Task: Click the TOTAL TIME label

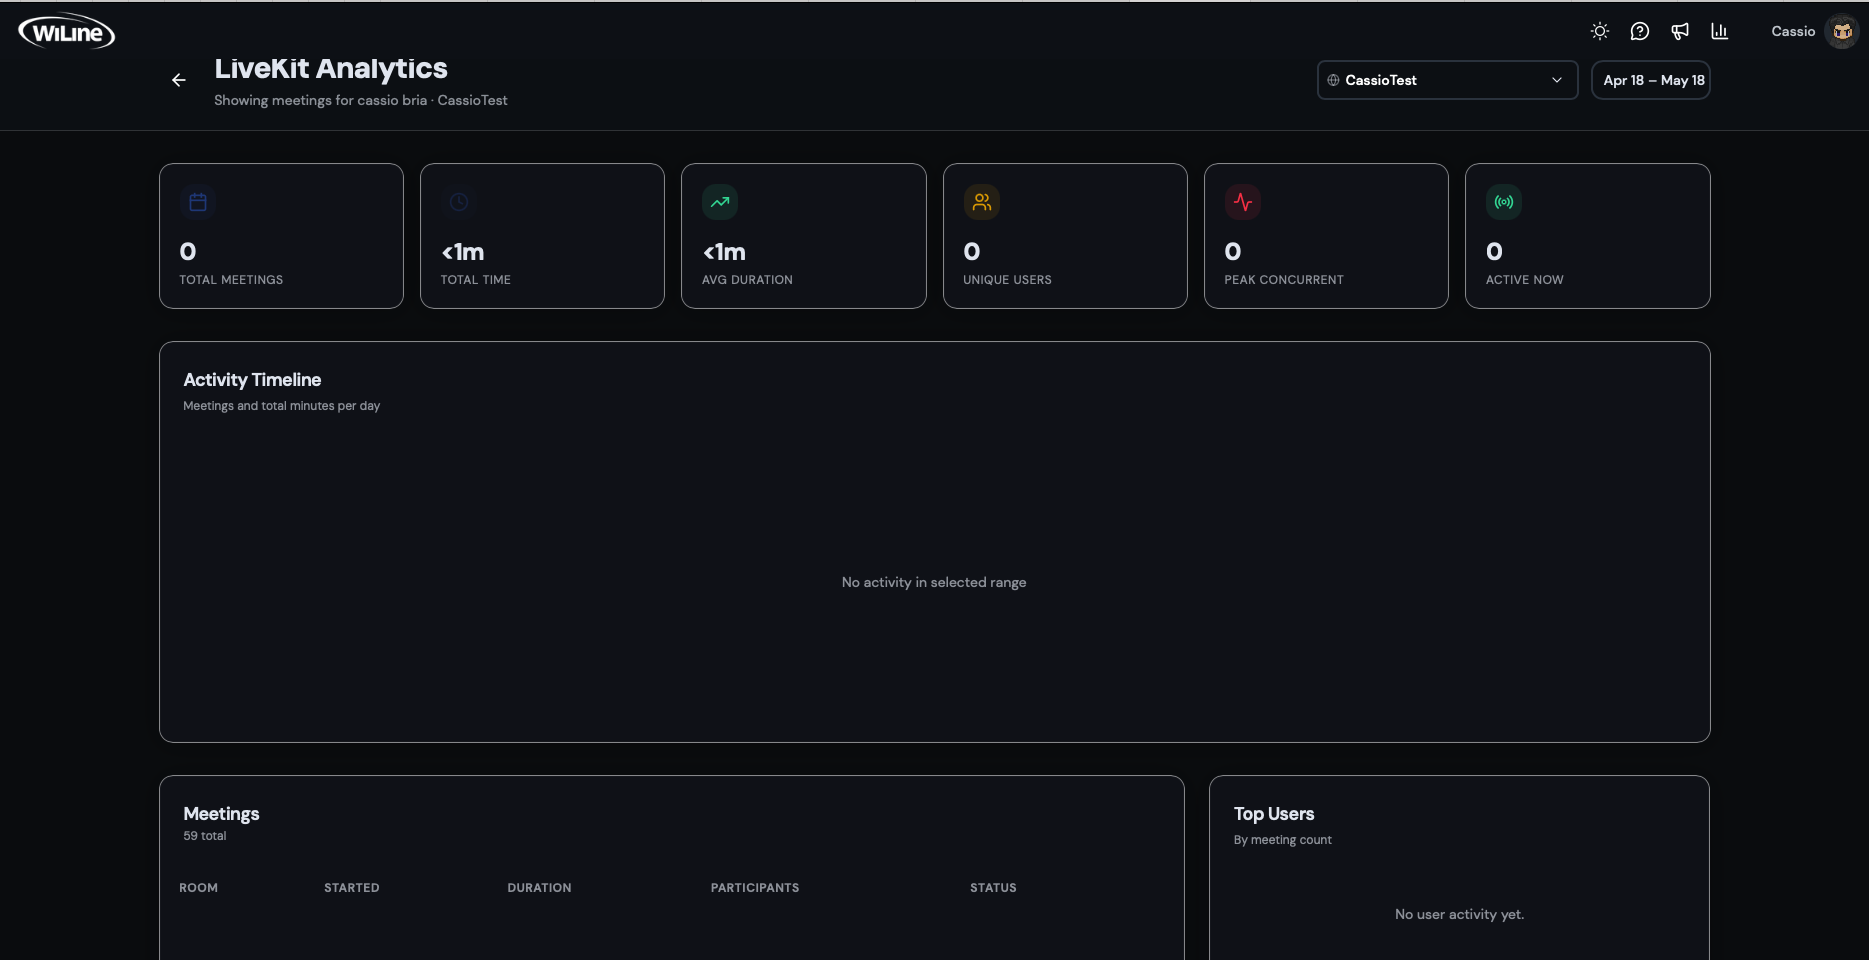Action: pos(476,280)
